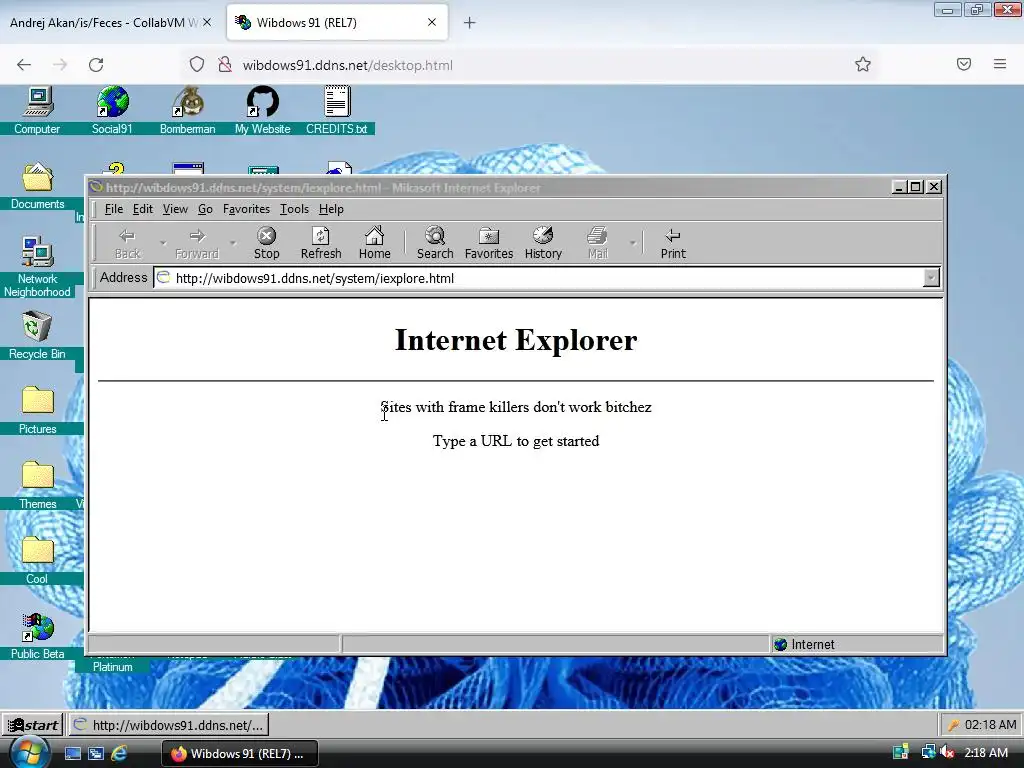
Task: Expand the Mail button dropdown arrow
Action: [x=632, y=243]
